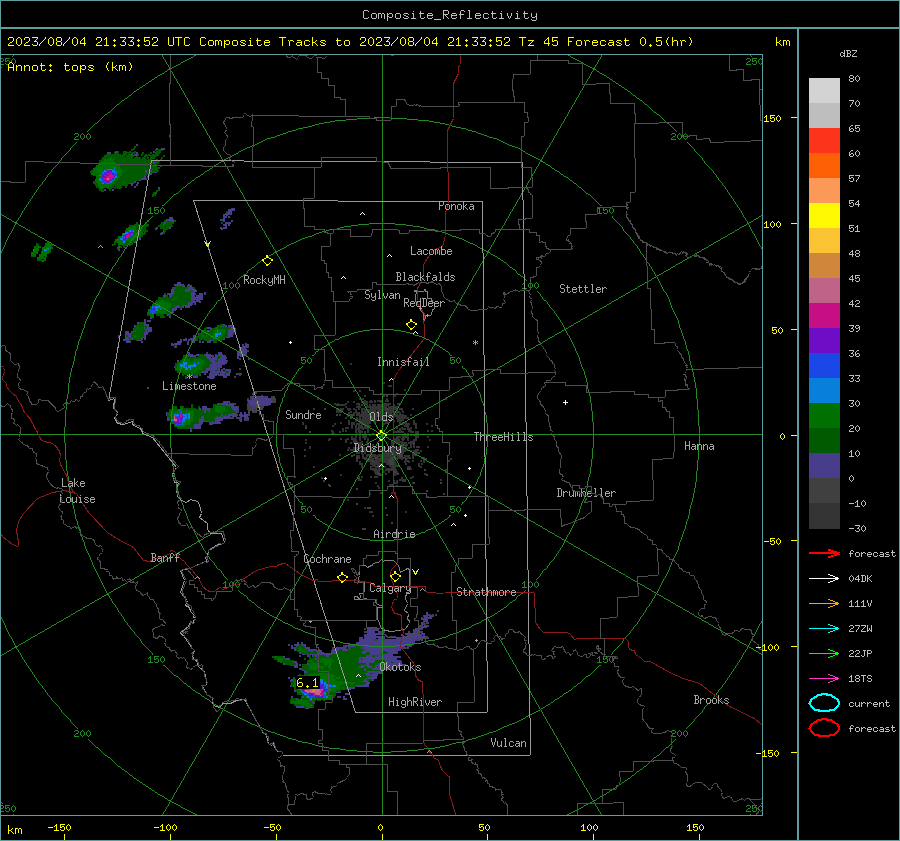The width and height of the screenshot is (900, 841).
Task: Click the Lacombe town label
Action: coord(431,251)
